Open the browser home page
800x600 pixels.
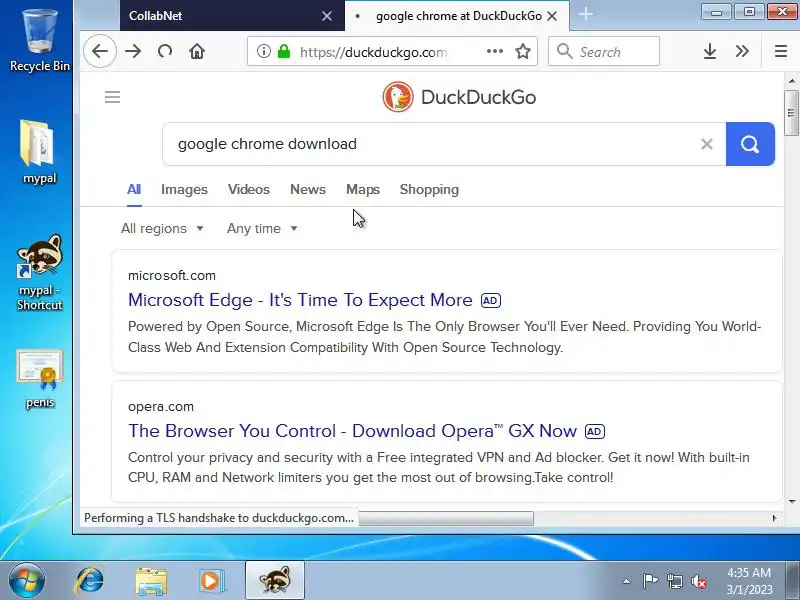pyautogui.click(x=197, y=51)
